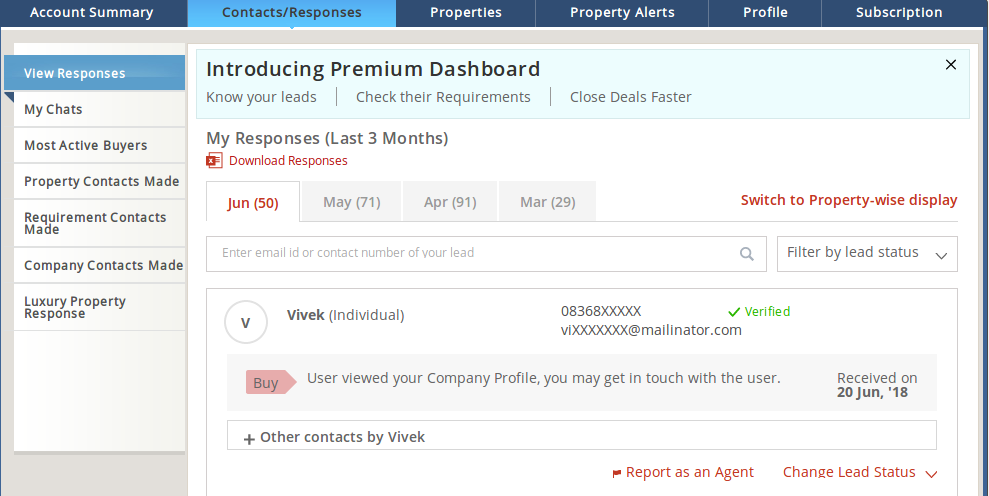Click the Vivek avatar circle

coord(246,322)
